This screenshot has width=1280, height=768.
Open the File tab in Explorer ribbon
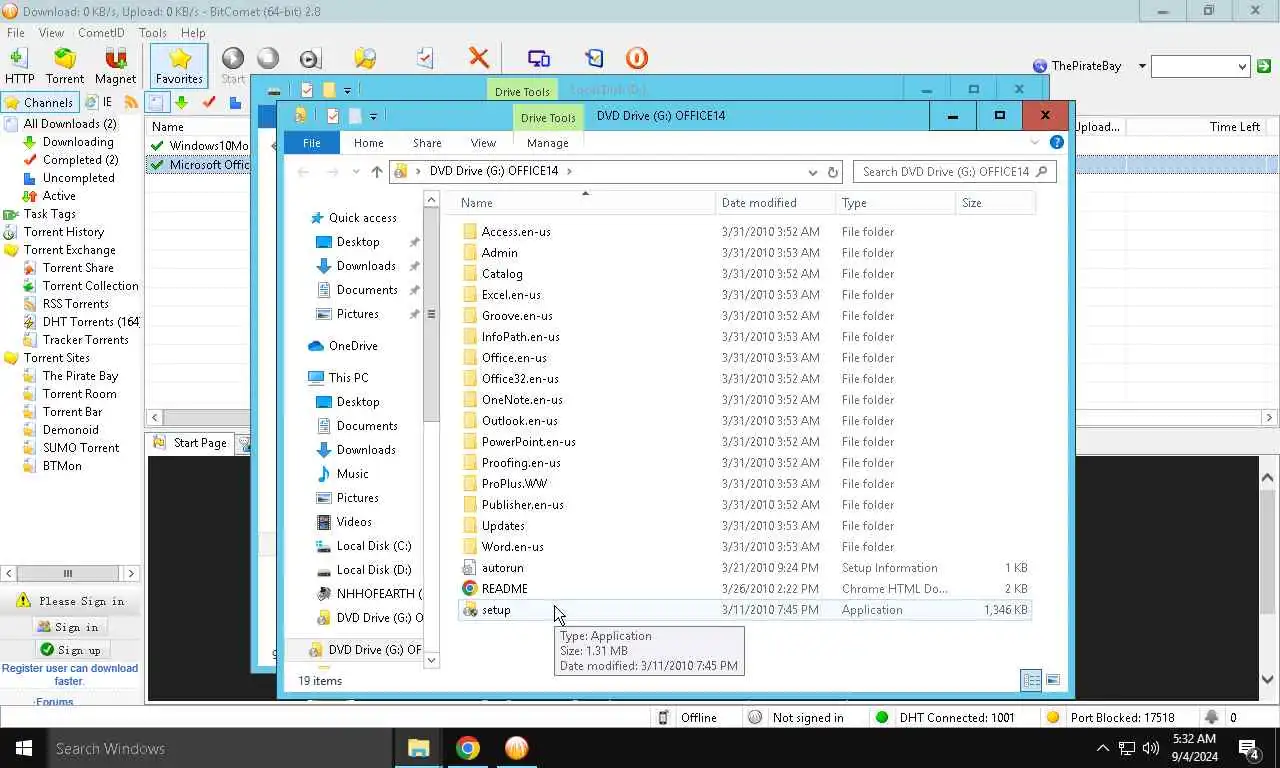[x=312, y=143]
